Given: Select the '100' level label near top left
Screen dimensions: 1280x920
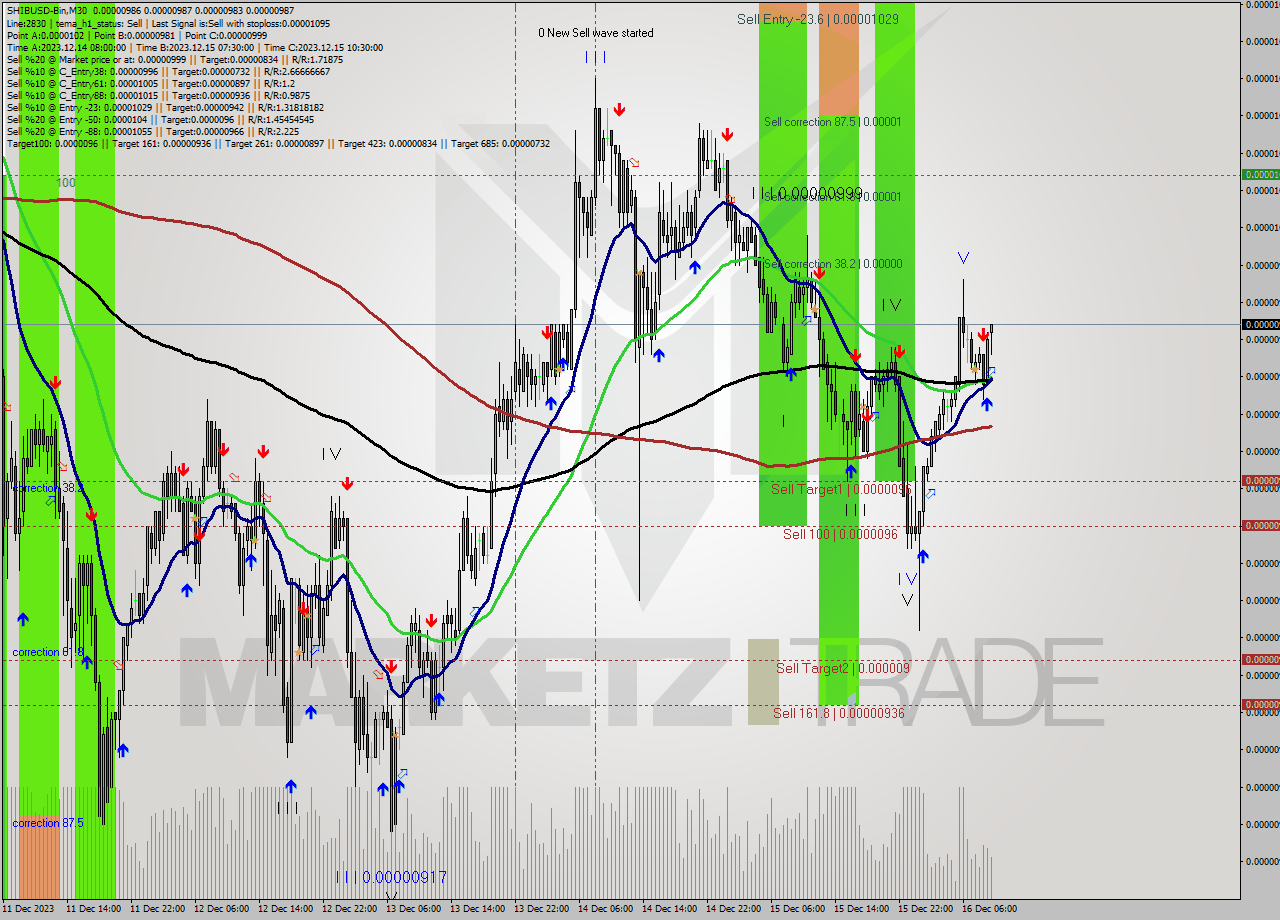Looking at the screenshot, I should [x=66, y=183].
